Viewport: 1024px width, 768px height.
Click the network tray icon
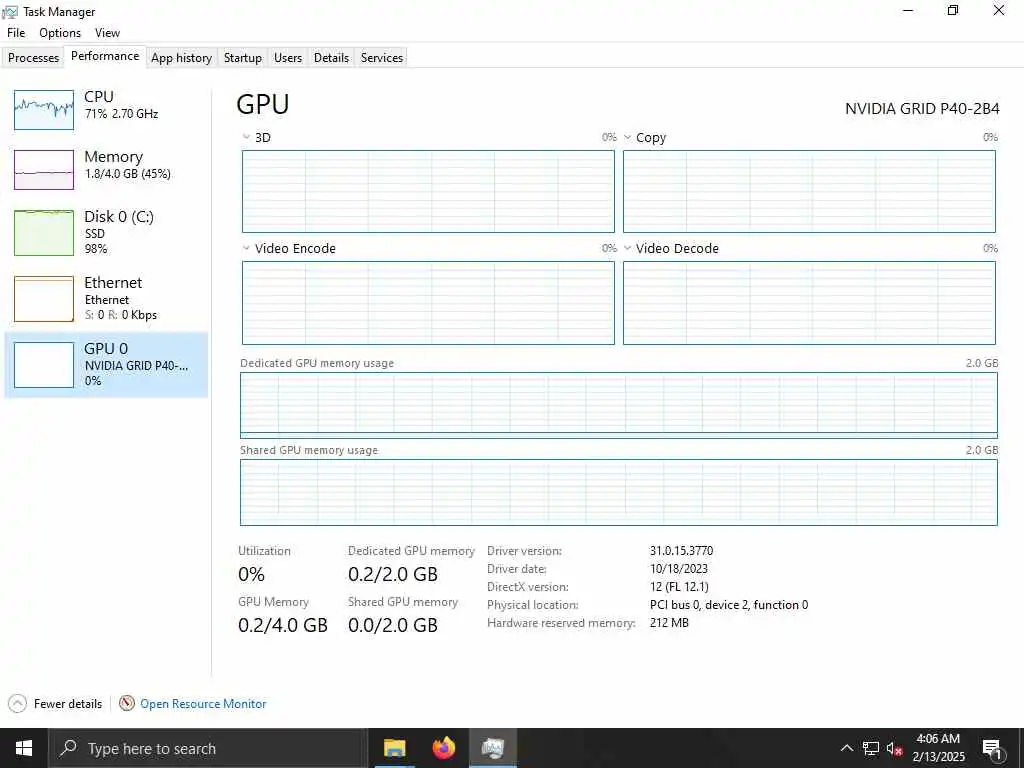pos(871,748)
